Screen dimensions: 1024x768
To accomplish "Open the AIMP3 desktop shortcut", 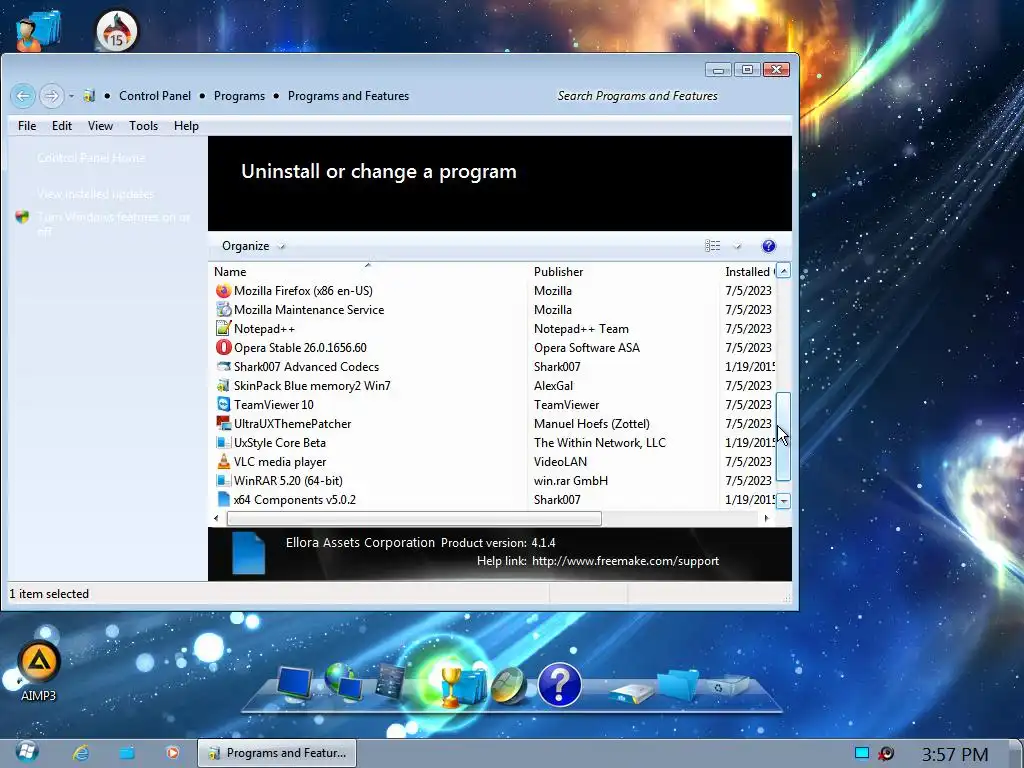I will tap(39, 670).
